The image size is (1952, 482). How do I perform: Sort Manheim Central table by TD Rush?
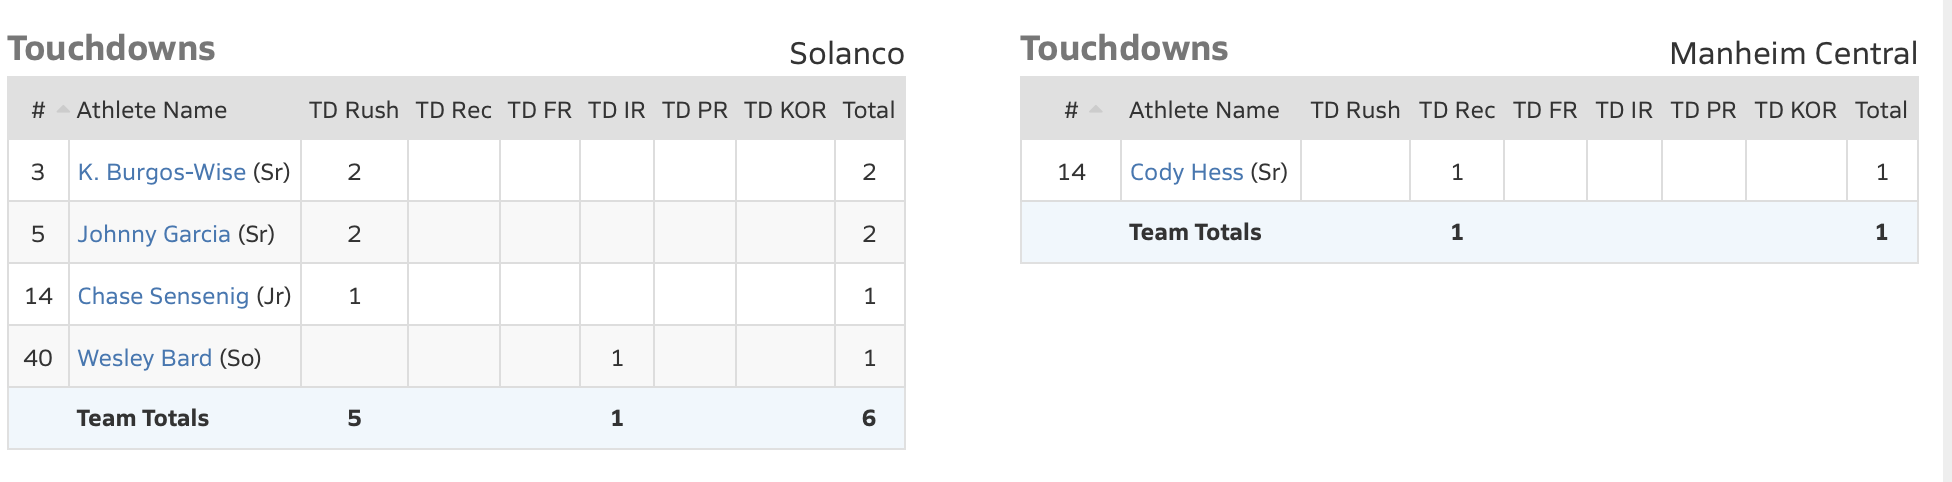click(1355, 110)
